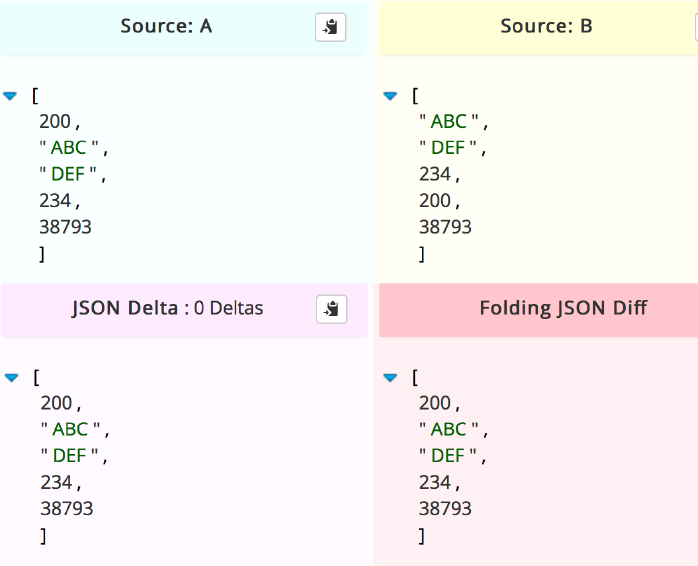Image resolution: width=698 pixels, height=566 pixels.
Task: Collapse the array in Source B panel
Action: [390, 96]
